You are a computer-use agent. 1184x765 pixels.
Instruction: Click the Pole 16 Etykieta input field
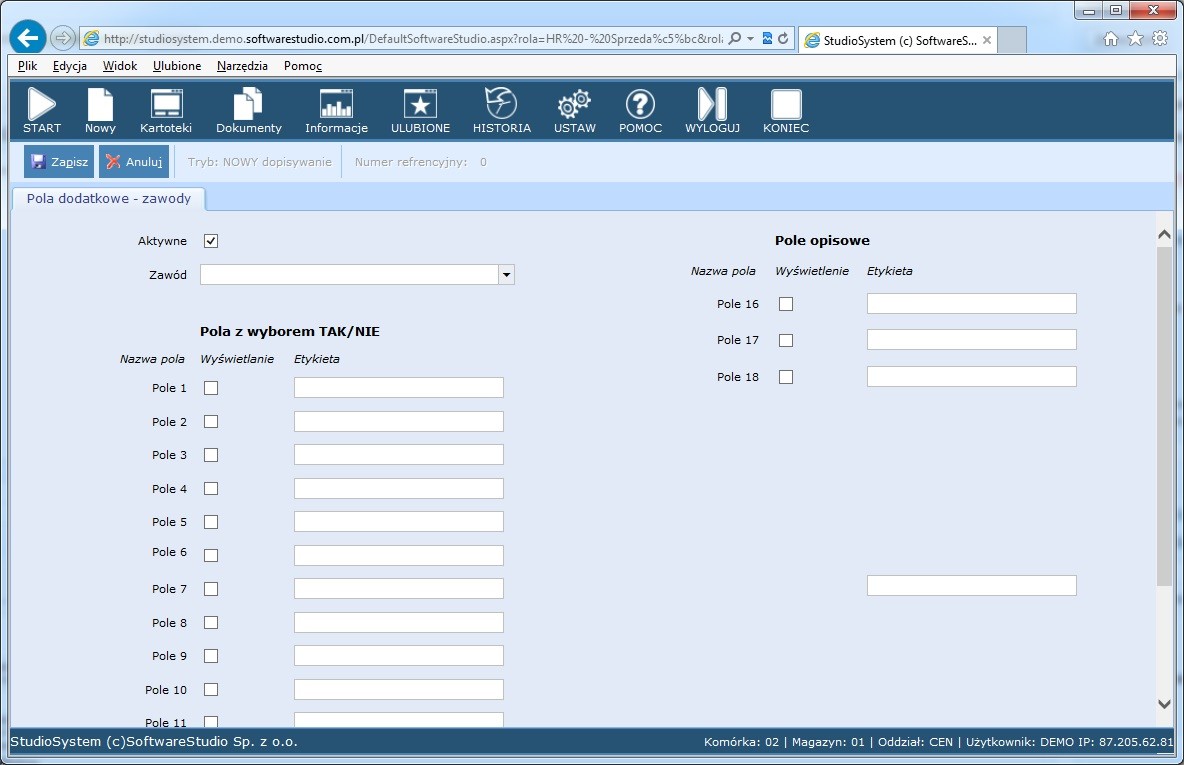click(x=972, y=304)
